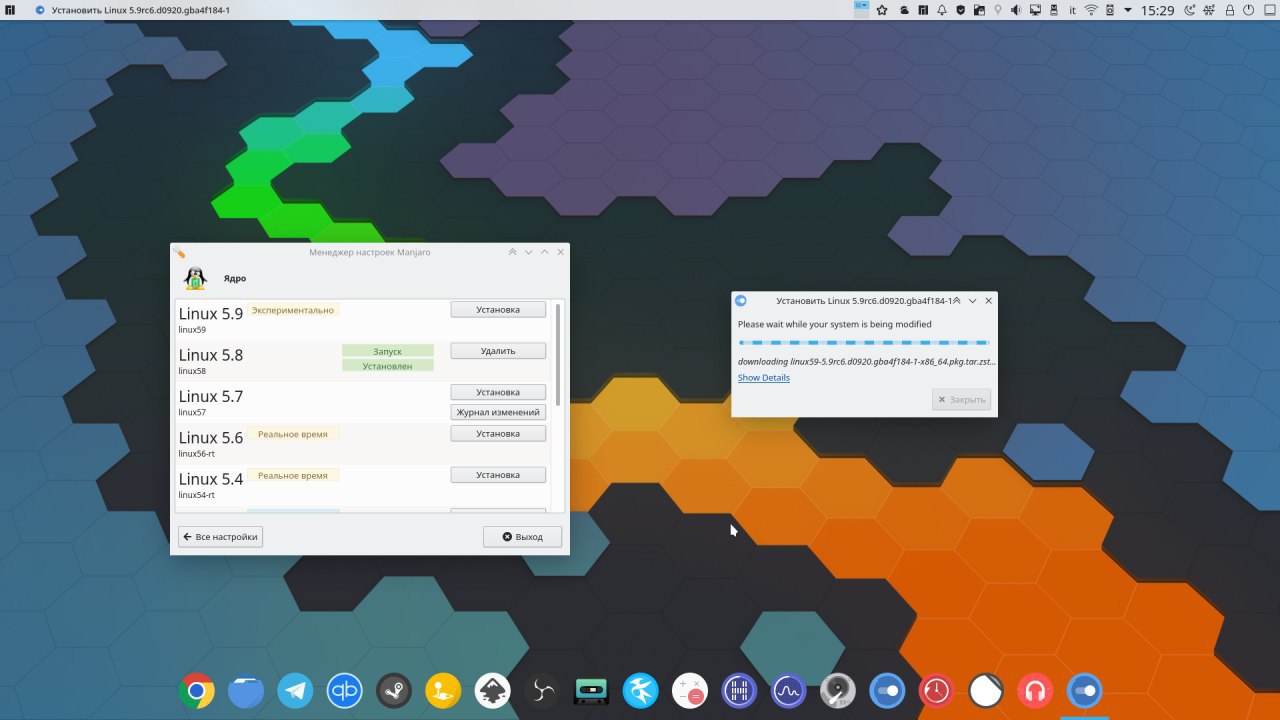This screenshot has height=720, width=1280.
Task: Click the downloading linux59 package status text
Action: tap(867, 361)
